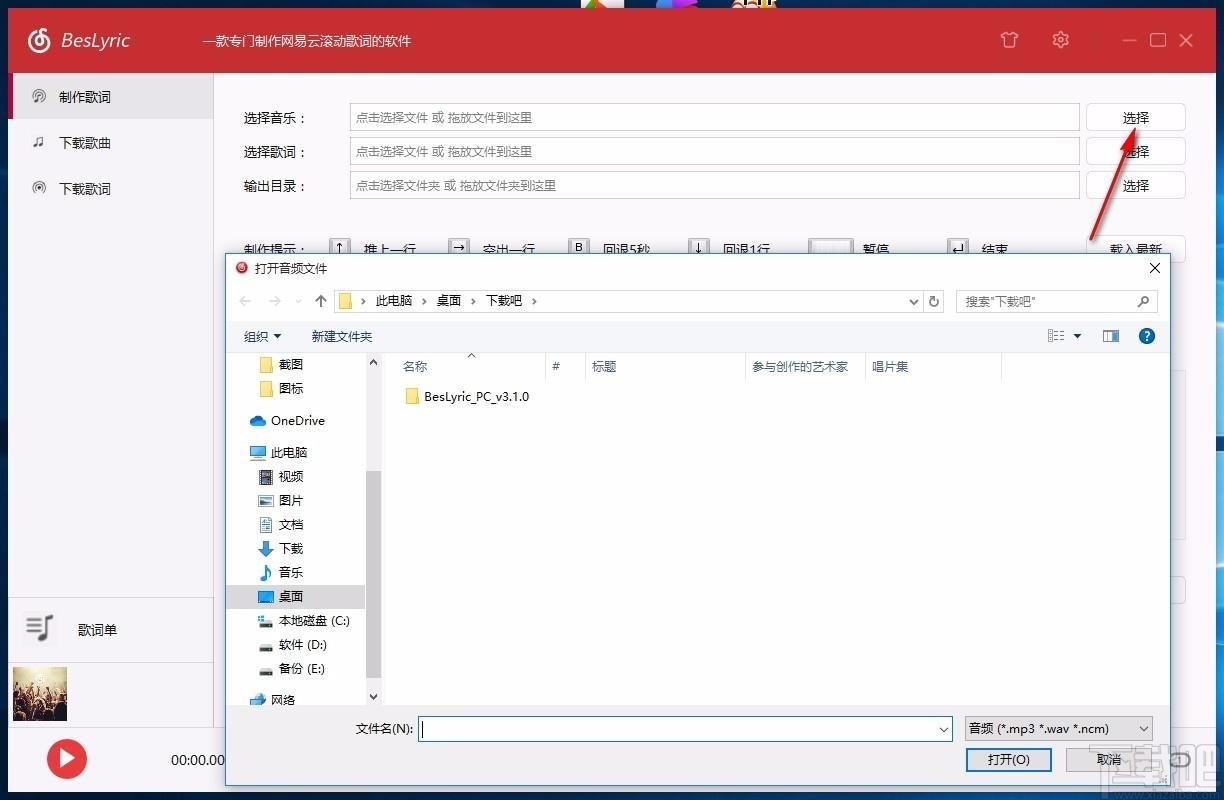Image resolution: width=1224 pixels, height=800 pixels.
Task: Switch to 下载歌词 tab
Action: [x=111, y=188]
